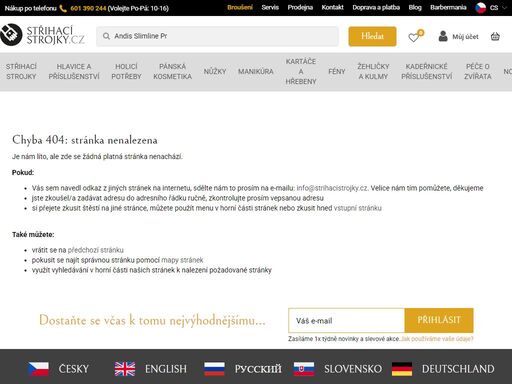Choose the Russian flag for Русский
The image size is (512, 384).
(x=214, y=369)
